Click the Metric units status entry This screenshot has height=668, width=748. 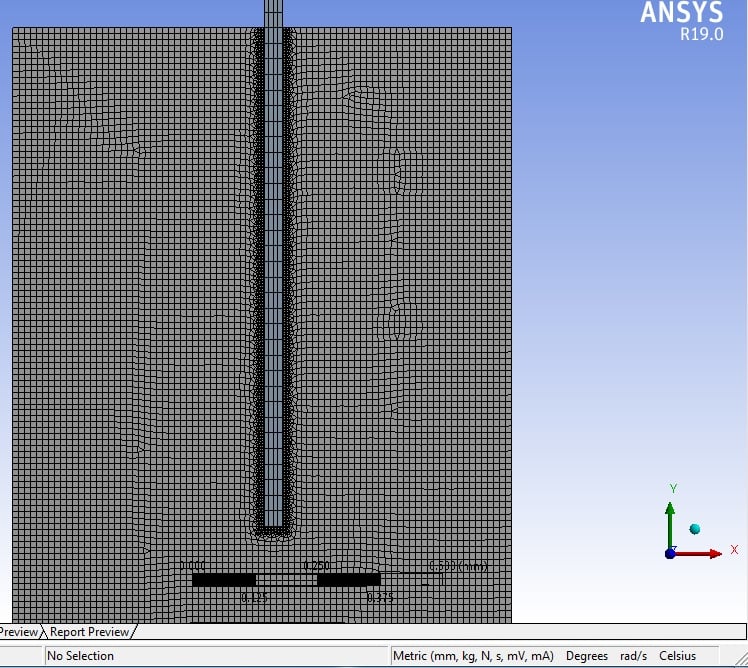[x=473, y=656]
